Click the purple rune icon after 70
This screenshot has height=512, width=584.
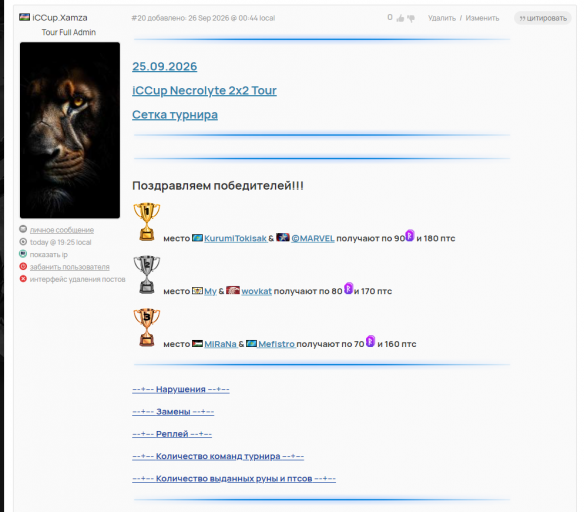click(x=370, y=341)
